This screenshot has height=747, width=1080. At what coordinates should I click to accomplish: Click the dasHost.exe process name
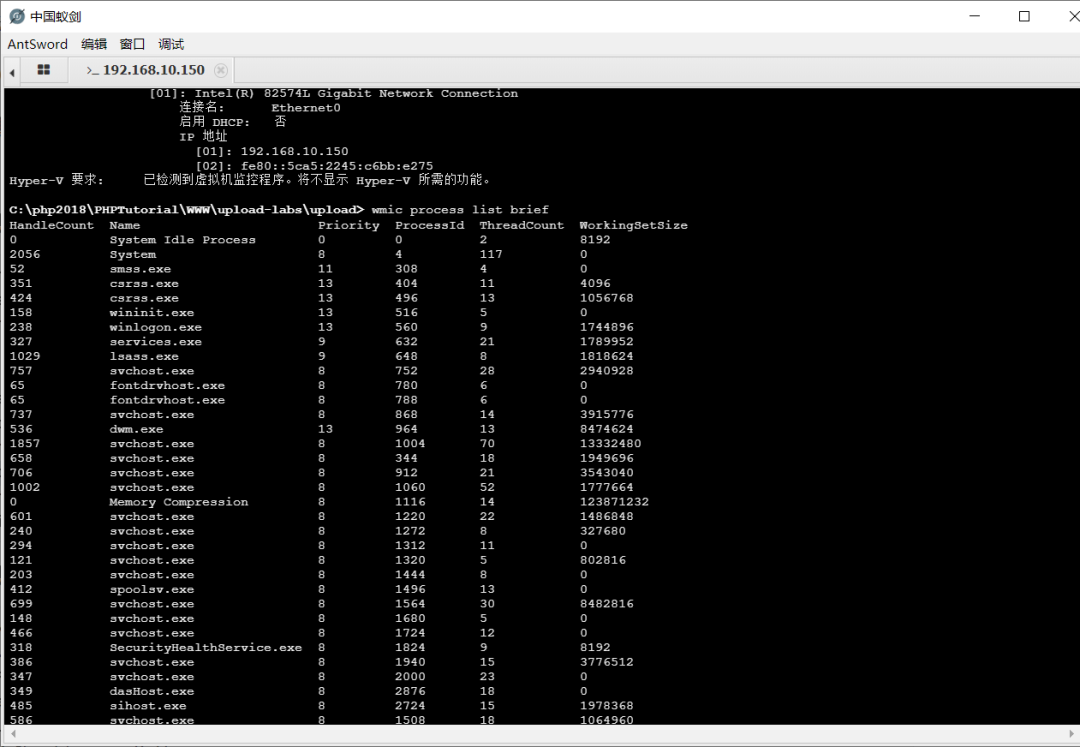pos(152,691)
